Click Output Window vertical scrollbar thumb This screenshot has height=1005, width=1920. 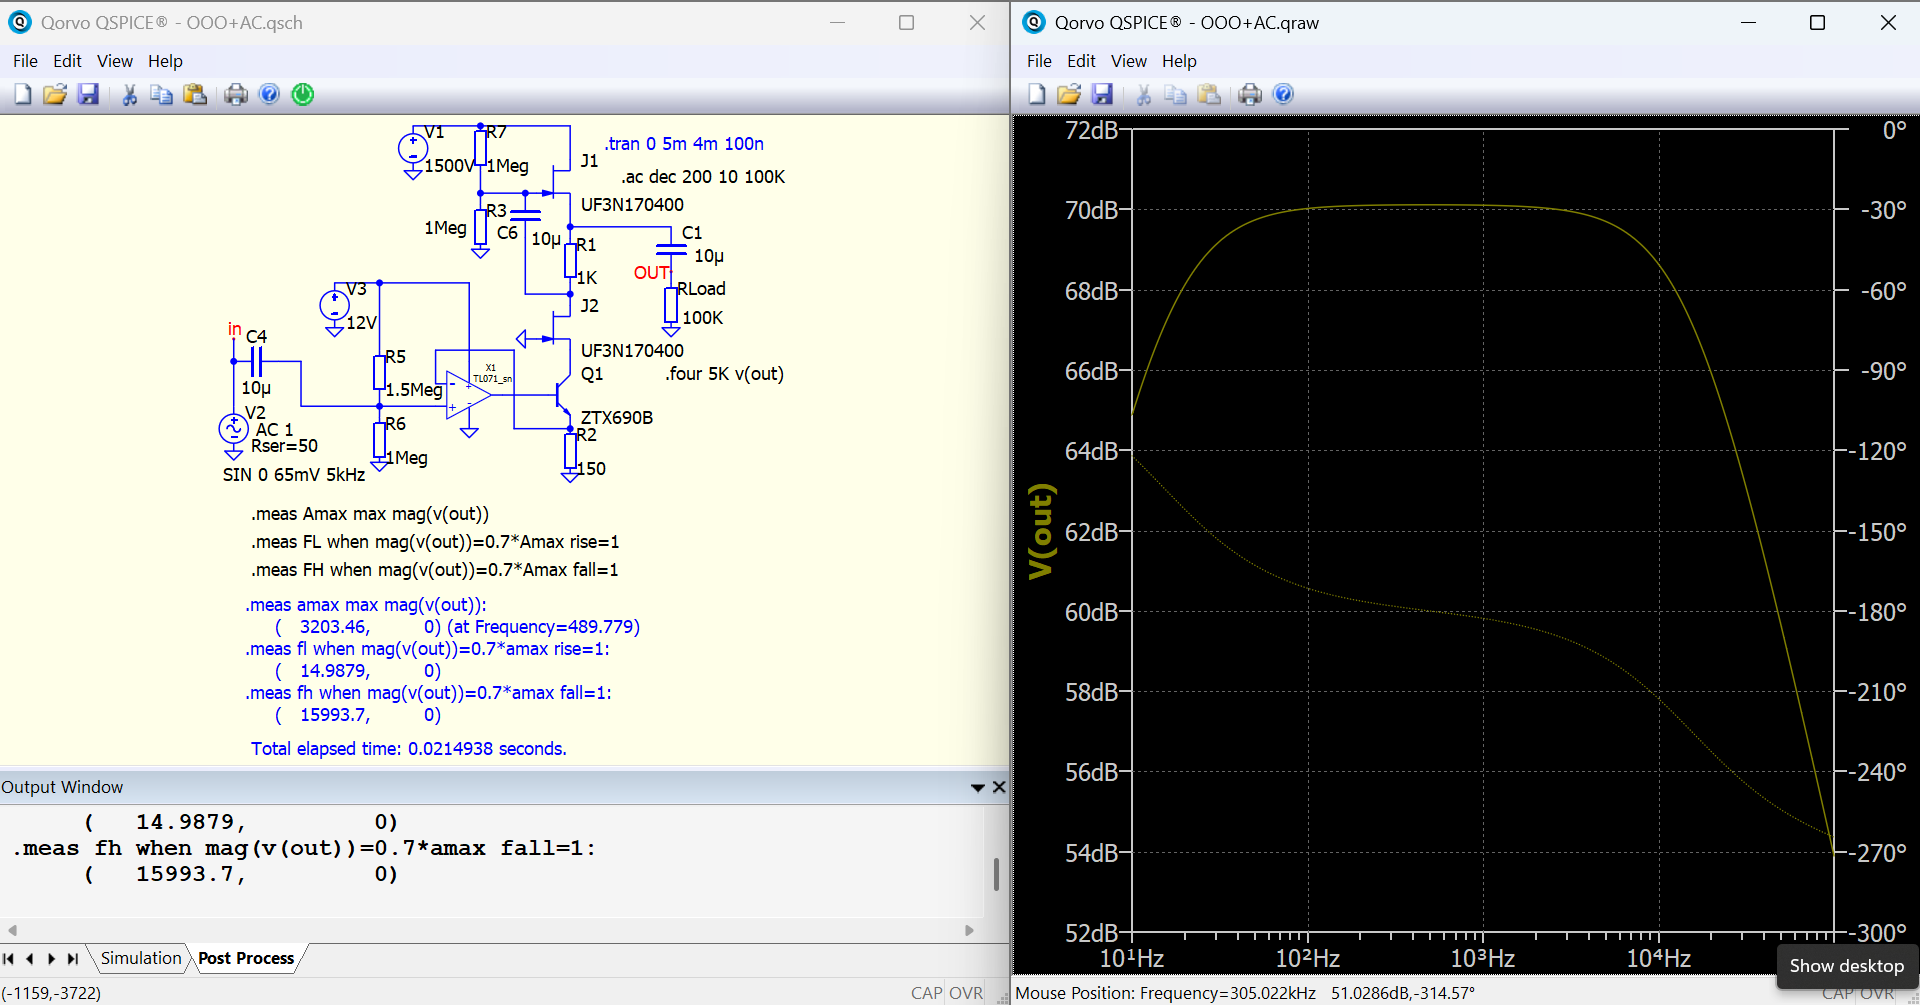pos(996,874)
